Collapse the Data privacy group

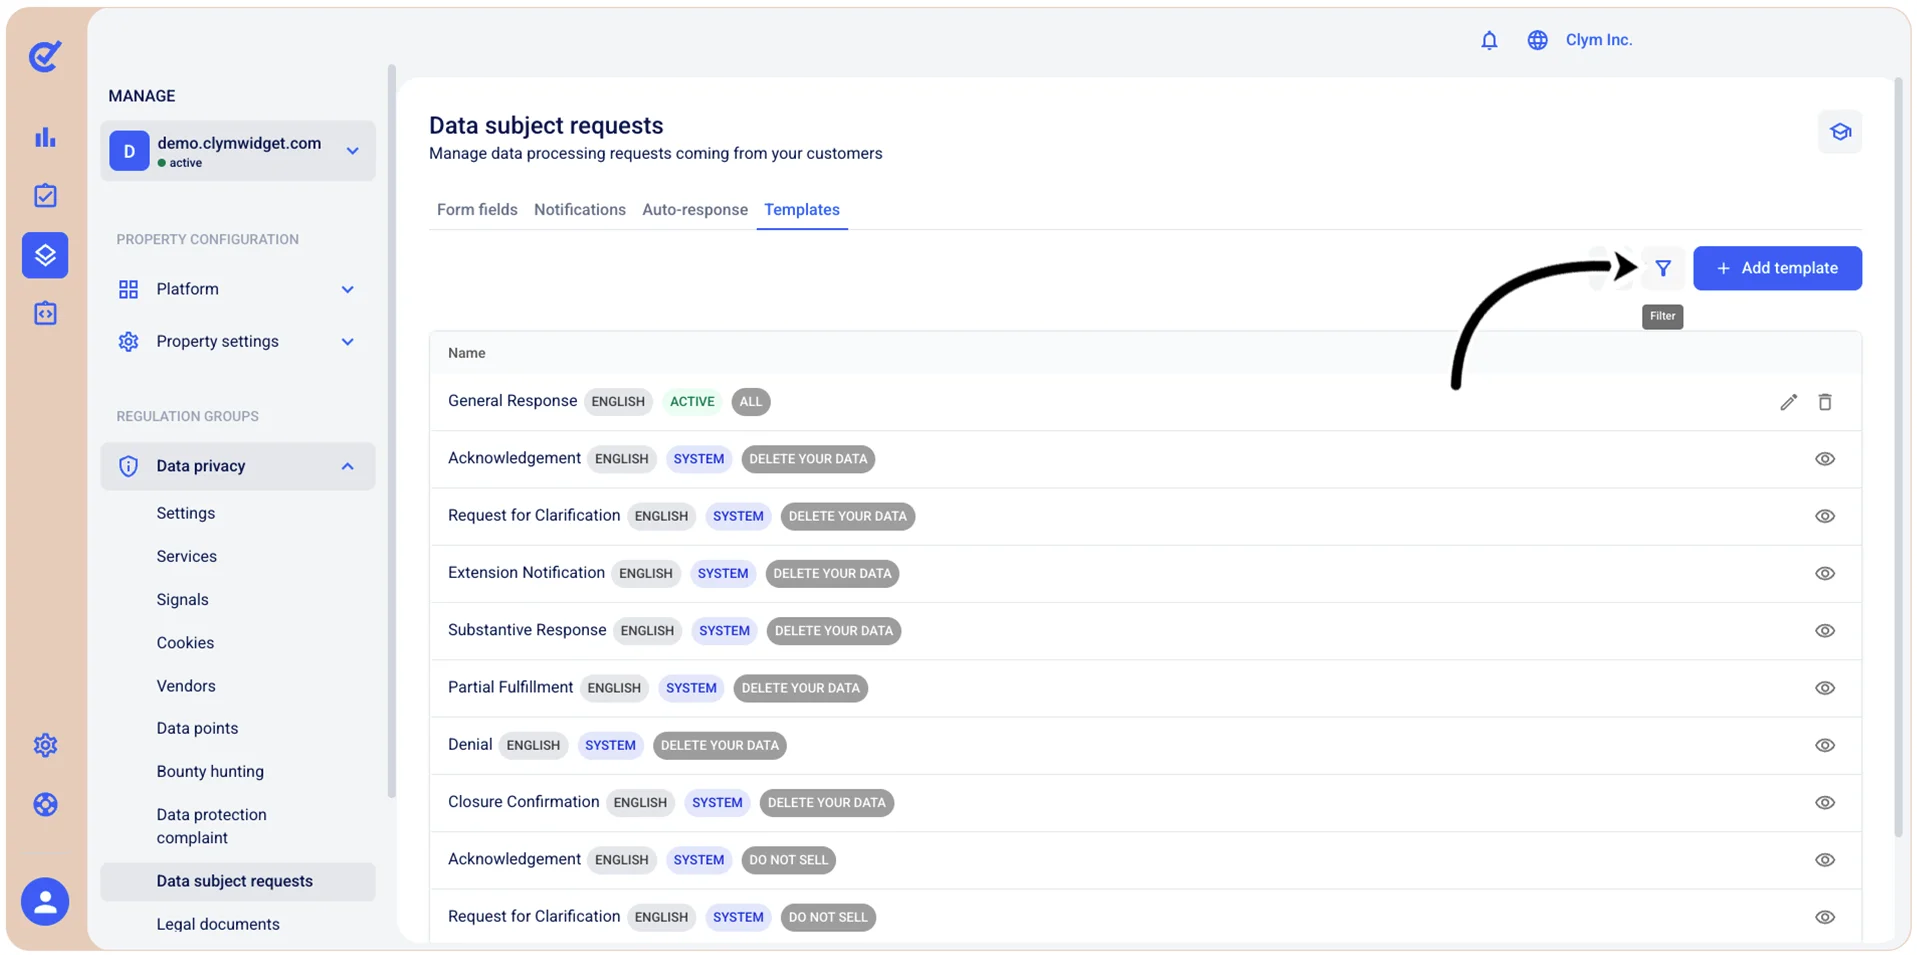pyautogui.click(x=347, y=466)
